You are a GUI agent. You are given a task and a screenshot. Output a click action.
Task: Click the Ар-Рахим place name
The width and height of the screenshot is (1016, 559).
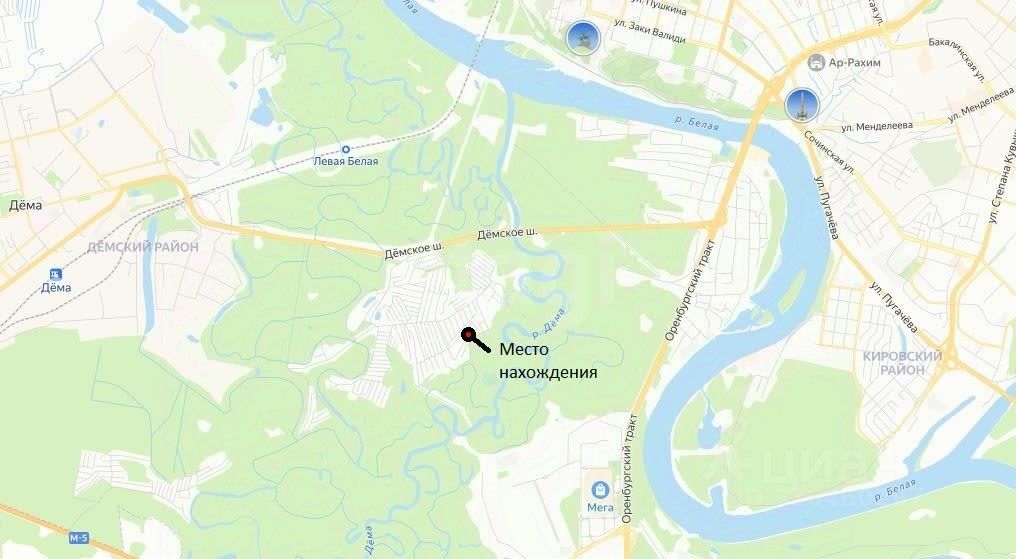pos(854,63)
